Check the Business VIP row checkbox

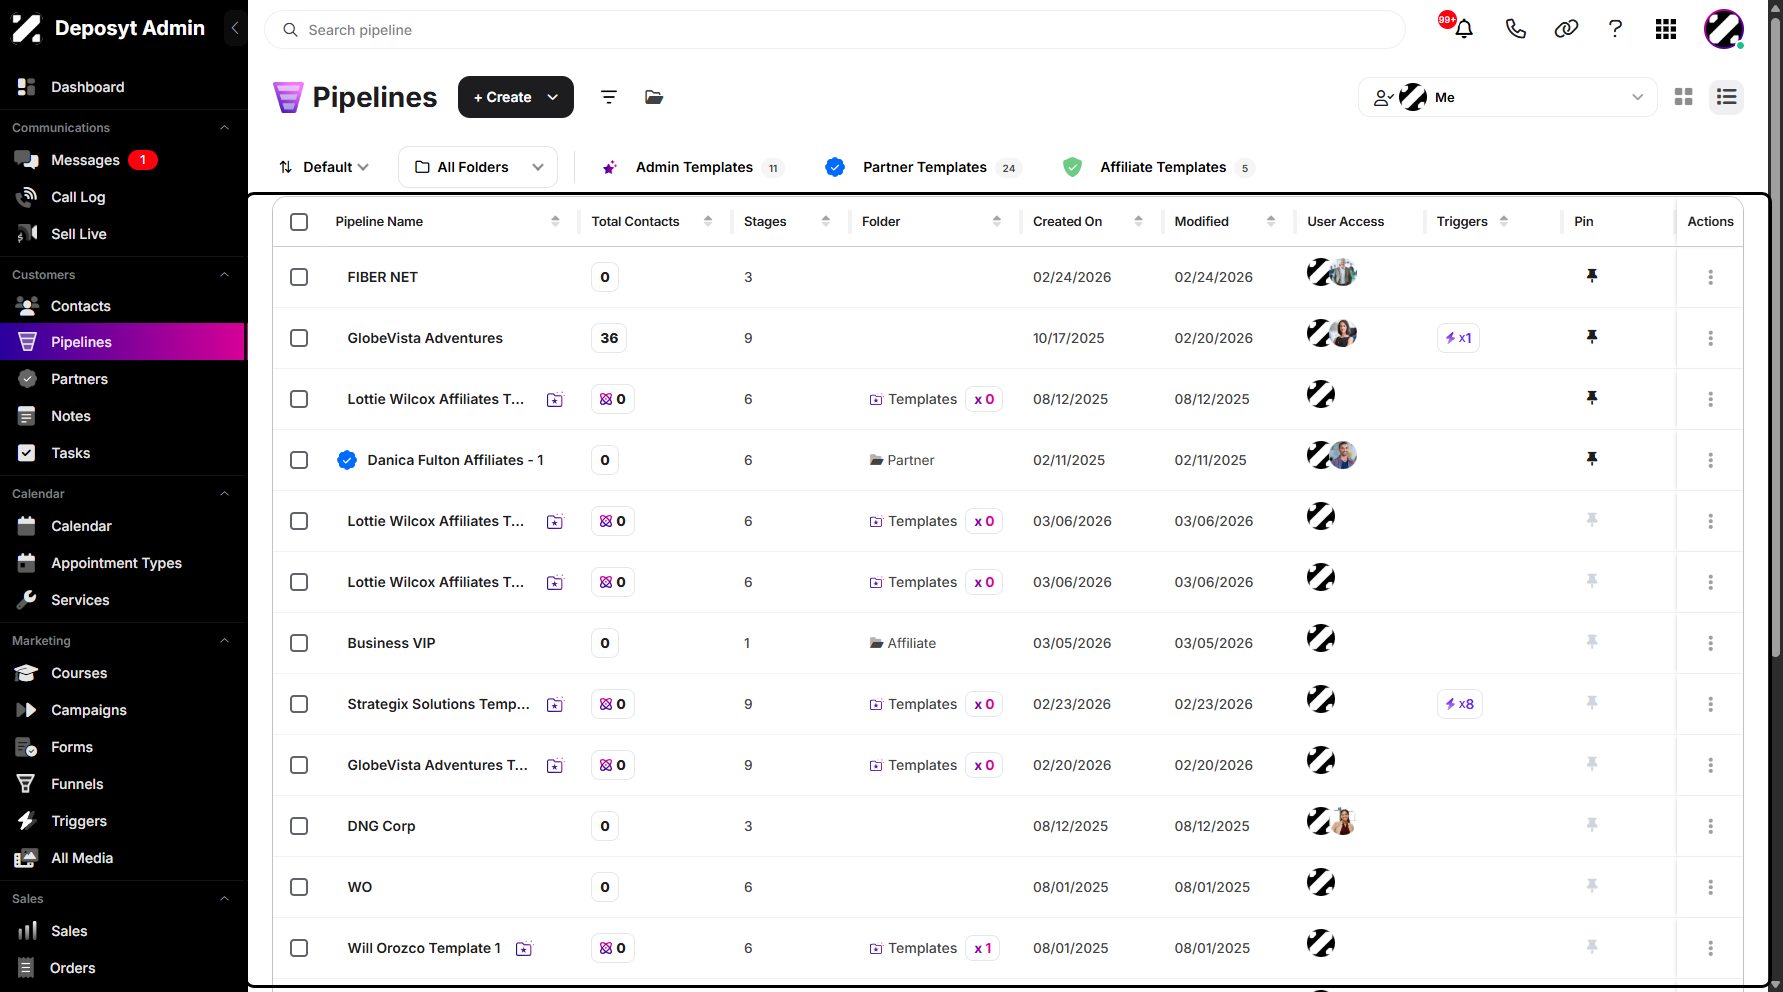[299, 643]
